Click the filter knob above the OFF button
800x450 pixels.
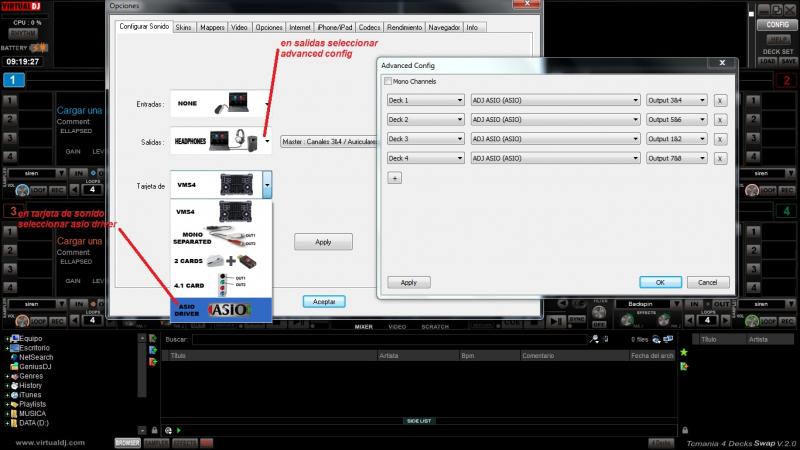(x=599, y=312)
